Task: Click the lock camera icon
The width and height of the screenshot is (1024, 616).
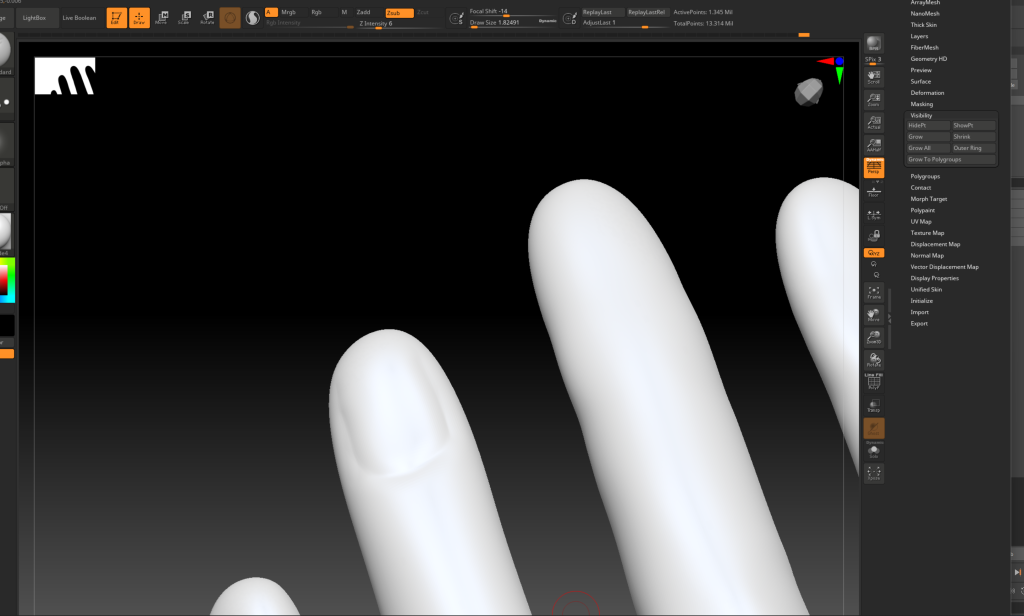Action: point(874,235)
